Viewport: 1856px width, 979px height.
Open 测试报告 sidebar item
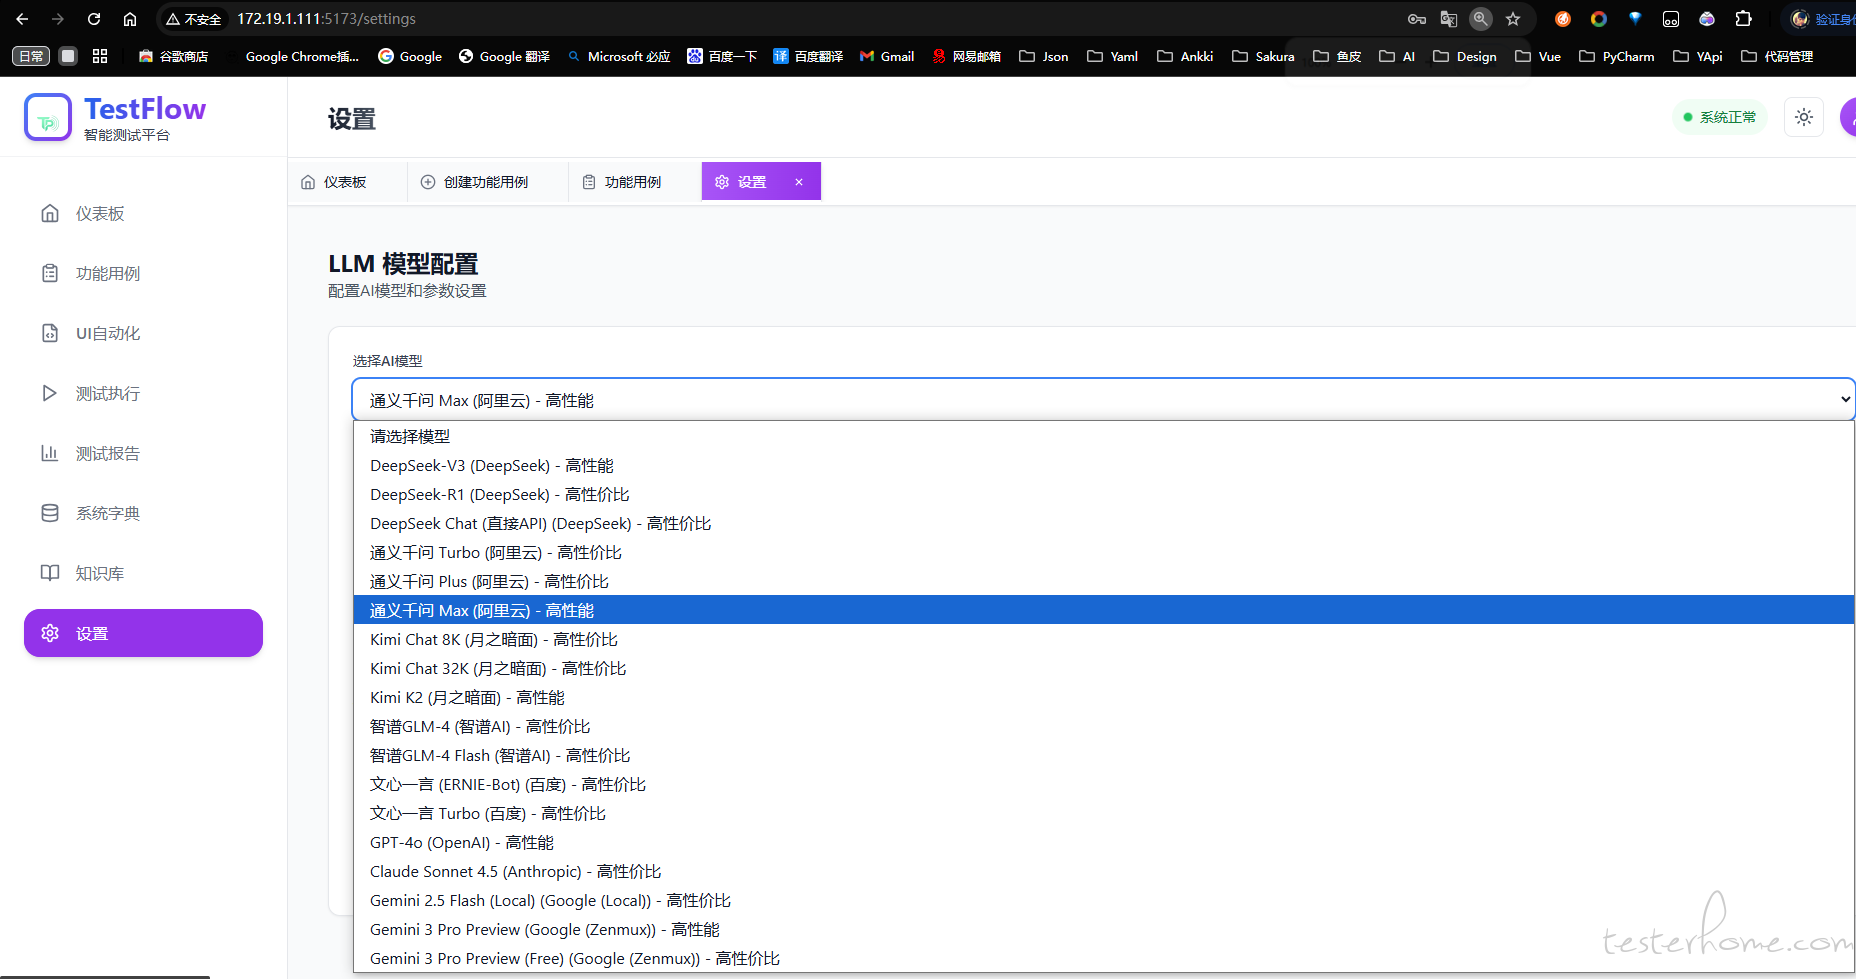tap(107, 454)
